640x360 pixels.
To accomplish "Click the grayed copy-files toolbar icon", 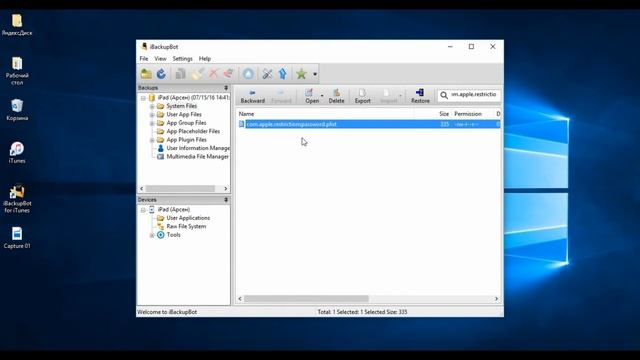I will 180,74.
